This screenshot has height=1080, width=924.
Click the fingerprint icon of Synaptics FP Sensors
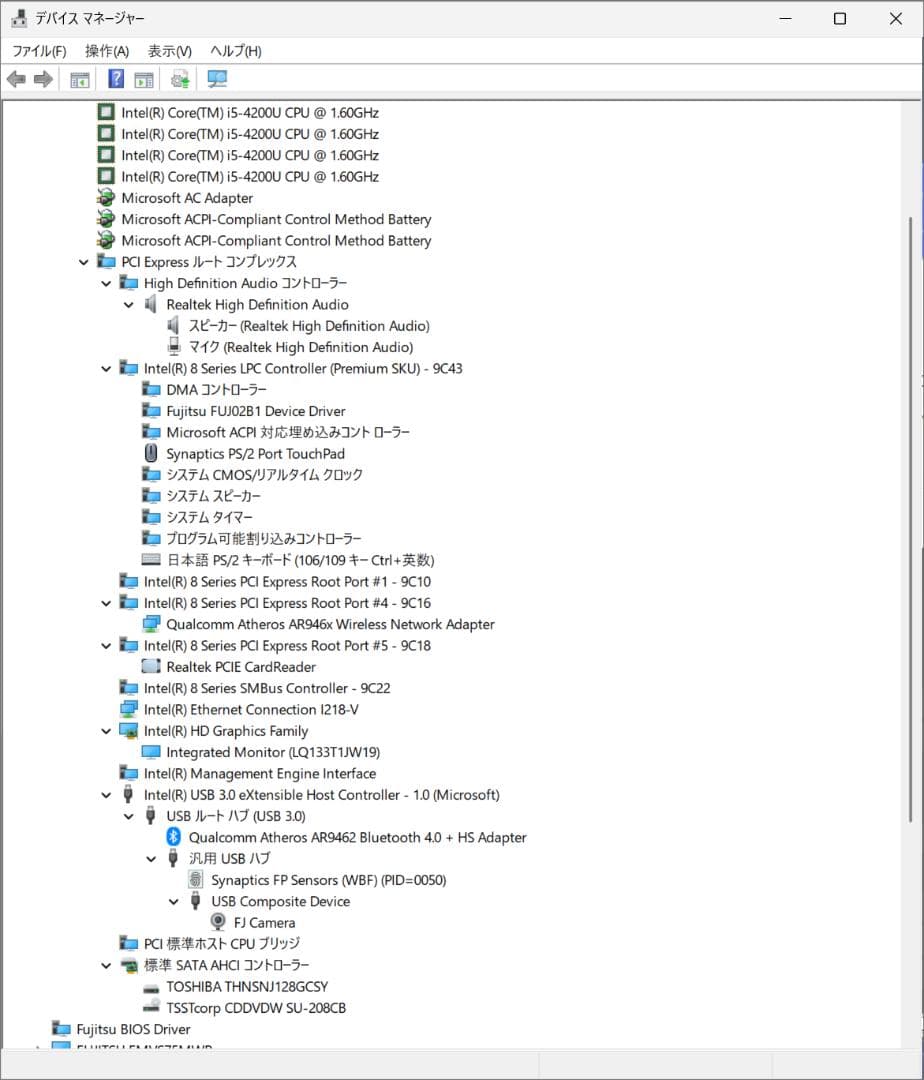196,880
